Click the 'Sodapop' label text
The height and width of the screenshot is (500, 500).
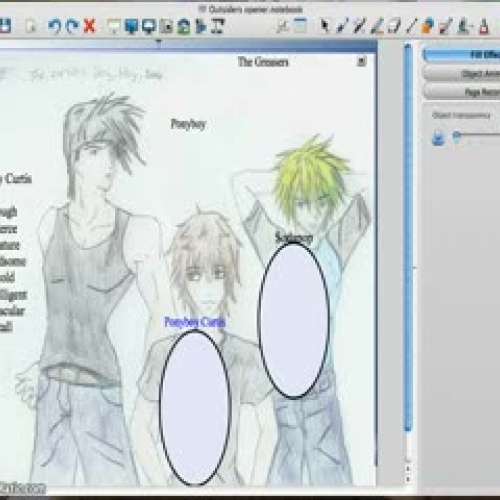pos(294,238)
